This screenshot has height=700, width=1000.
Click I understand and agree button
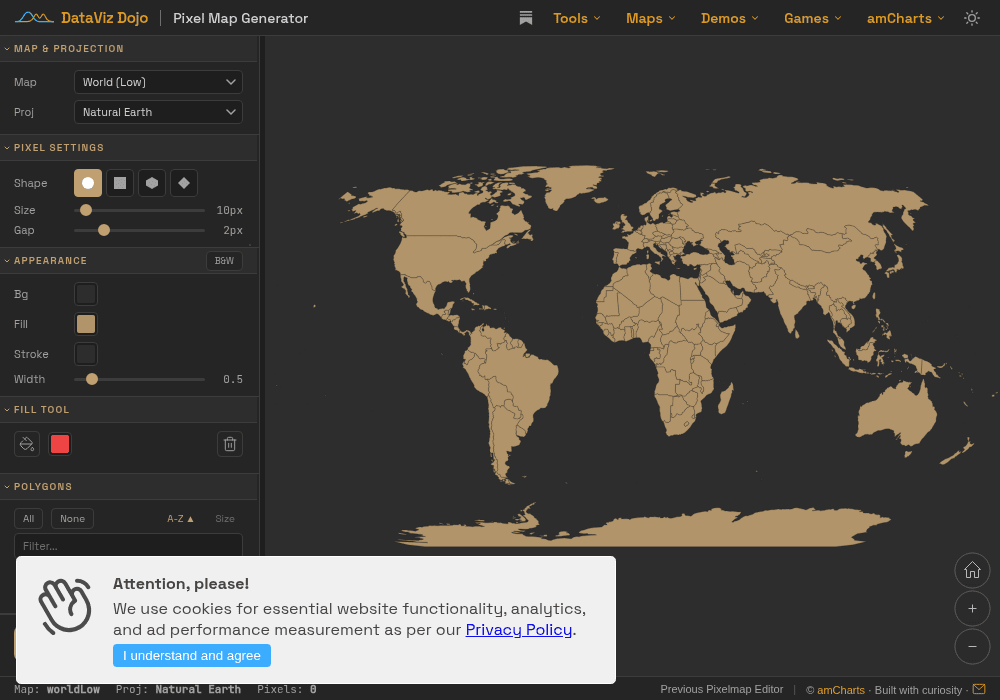pos(192,655)
